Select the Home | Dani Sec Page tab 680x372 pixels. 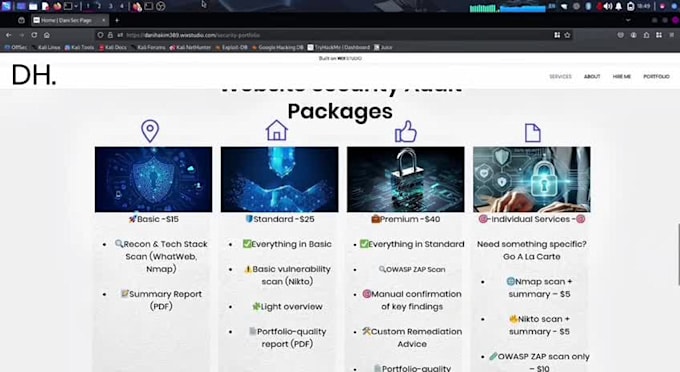pos(69,20)
